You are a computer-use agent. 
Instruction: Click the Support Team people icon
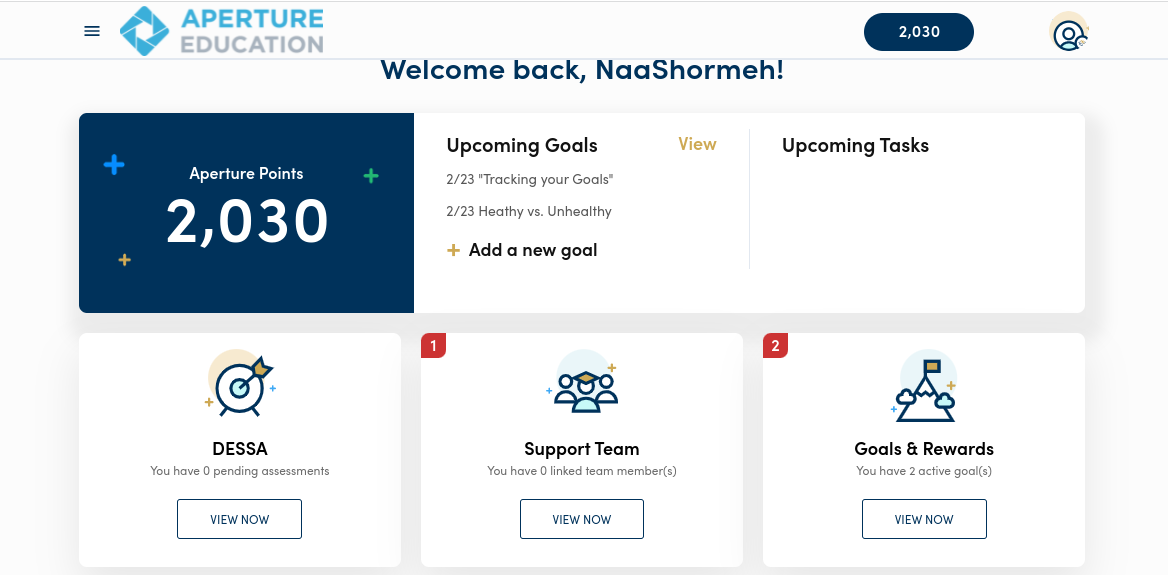coord(582,384)
